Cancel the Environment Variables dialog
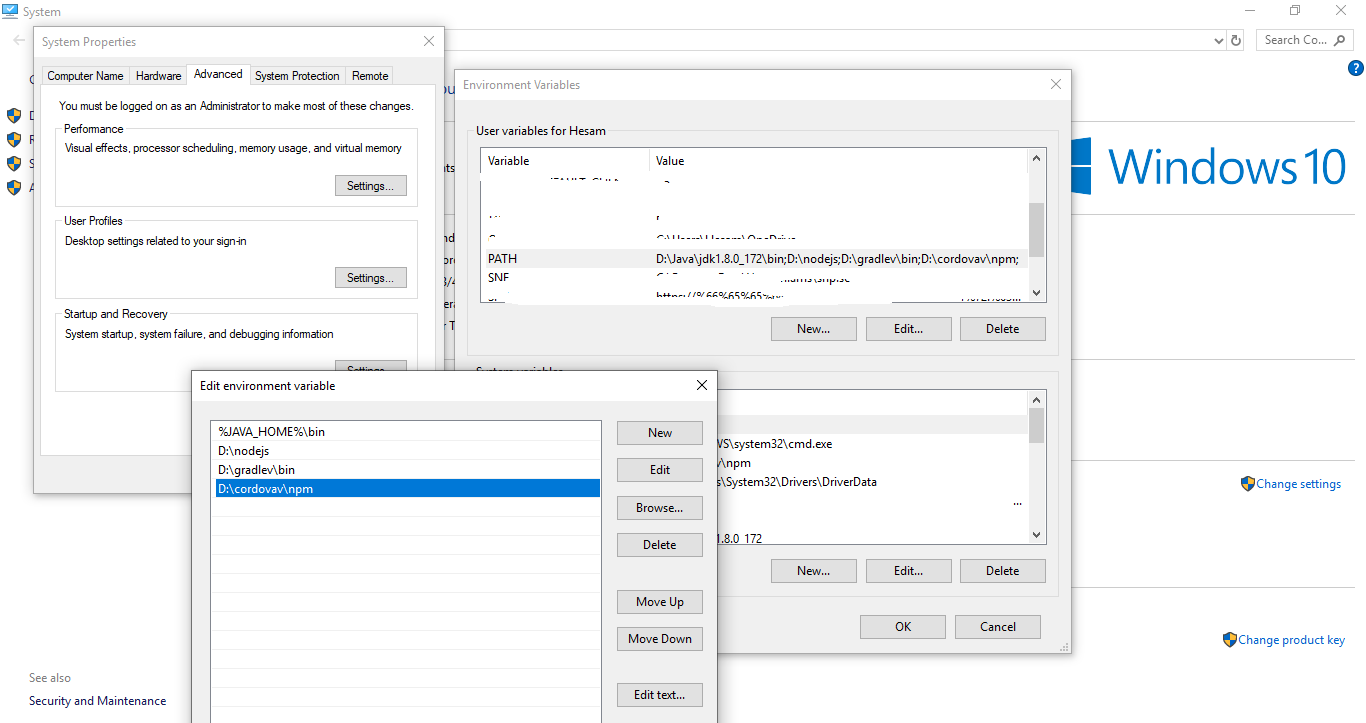This screenshot has width=1366, height=723. coord(998,627)
